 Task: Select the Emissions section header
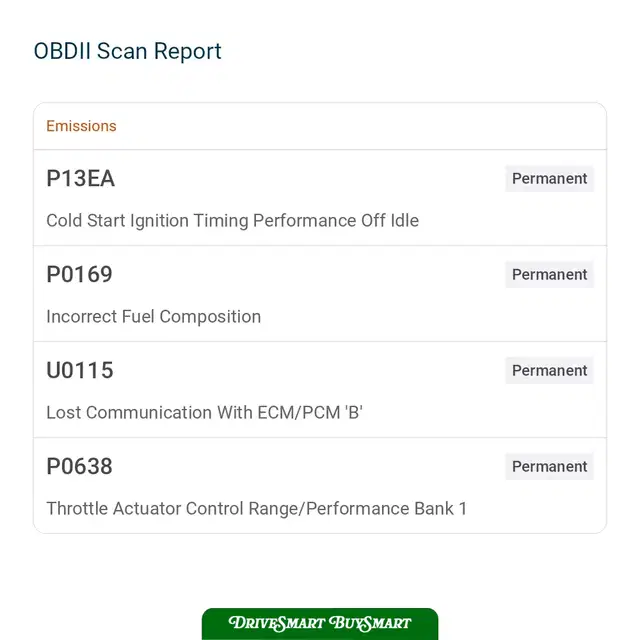[81, 126]
